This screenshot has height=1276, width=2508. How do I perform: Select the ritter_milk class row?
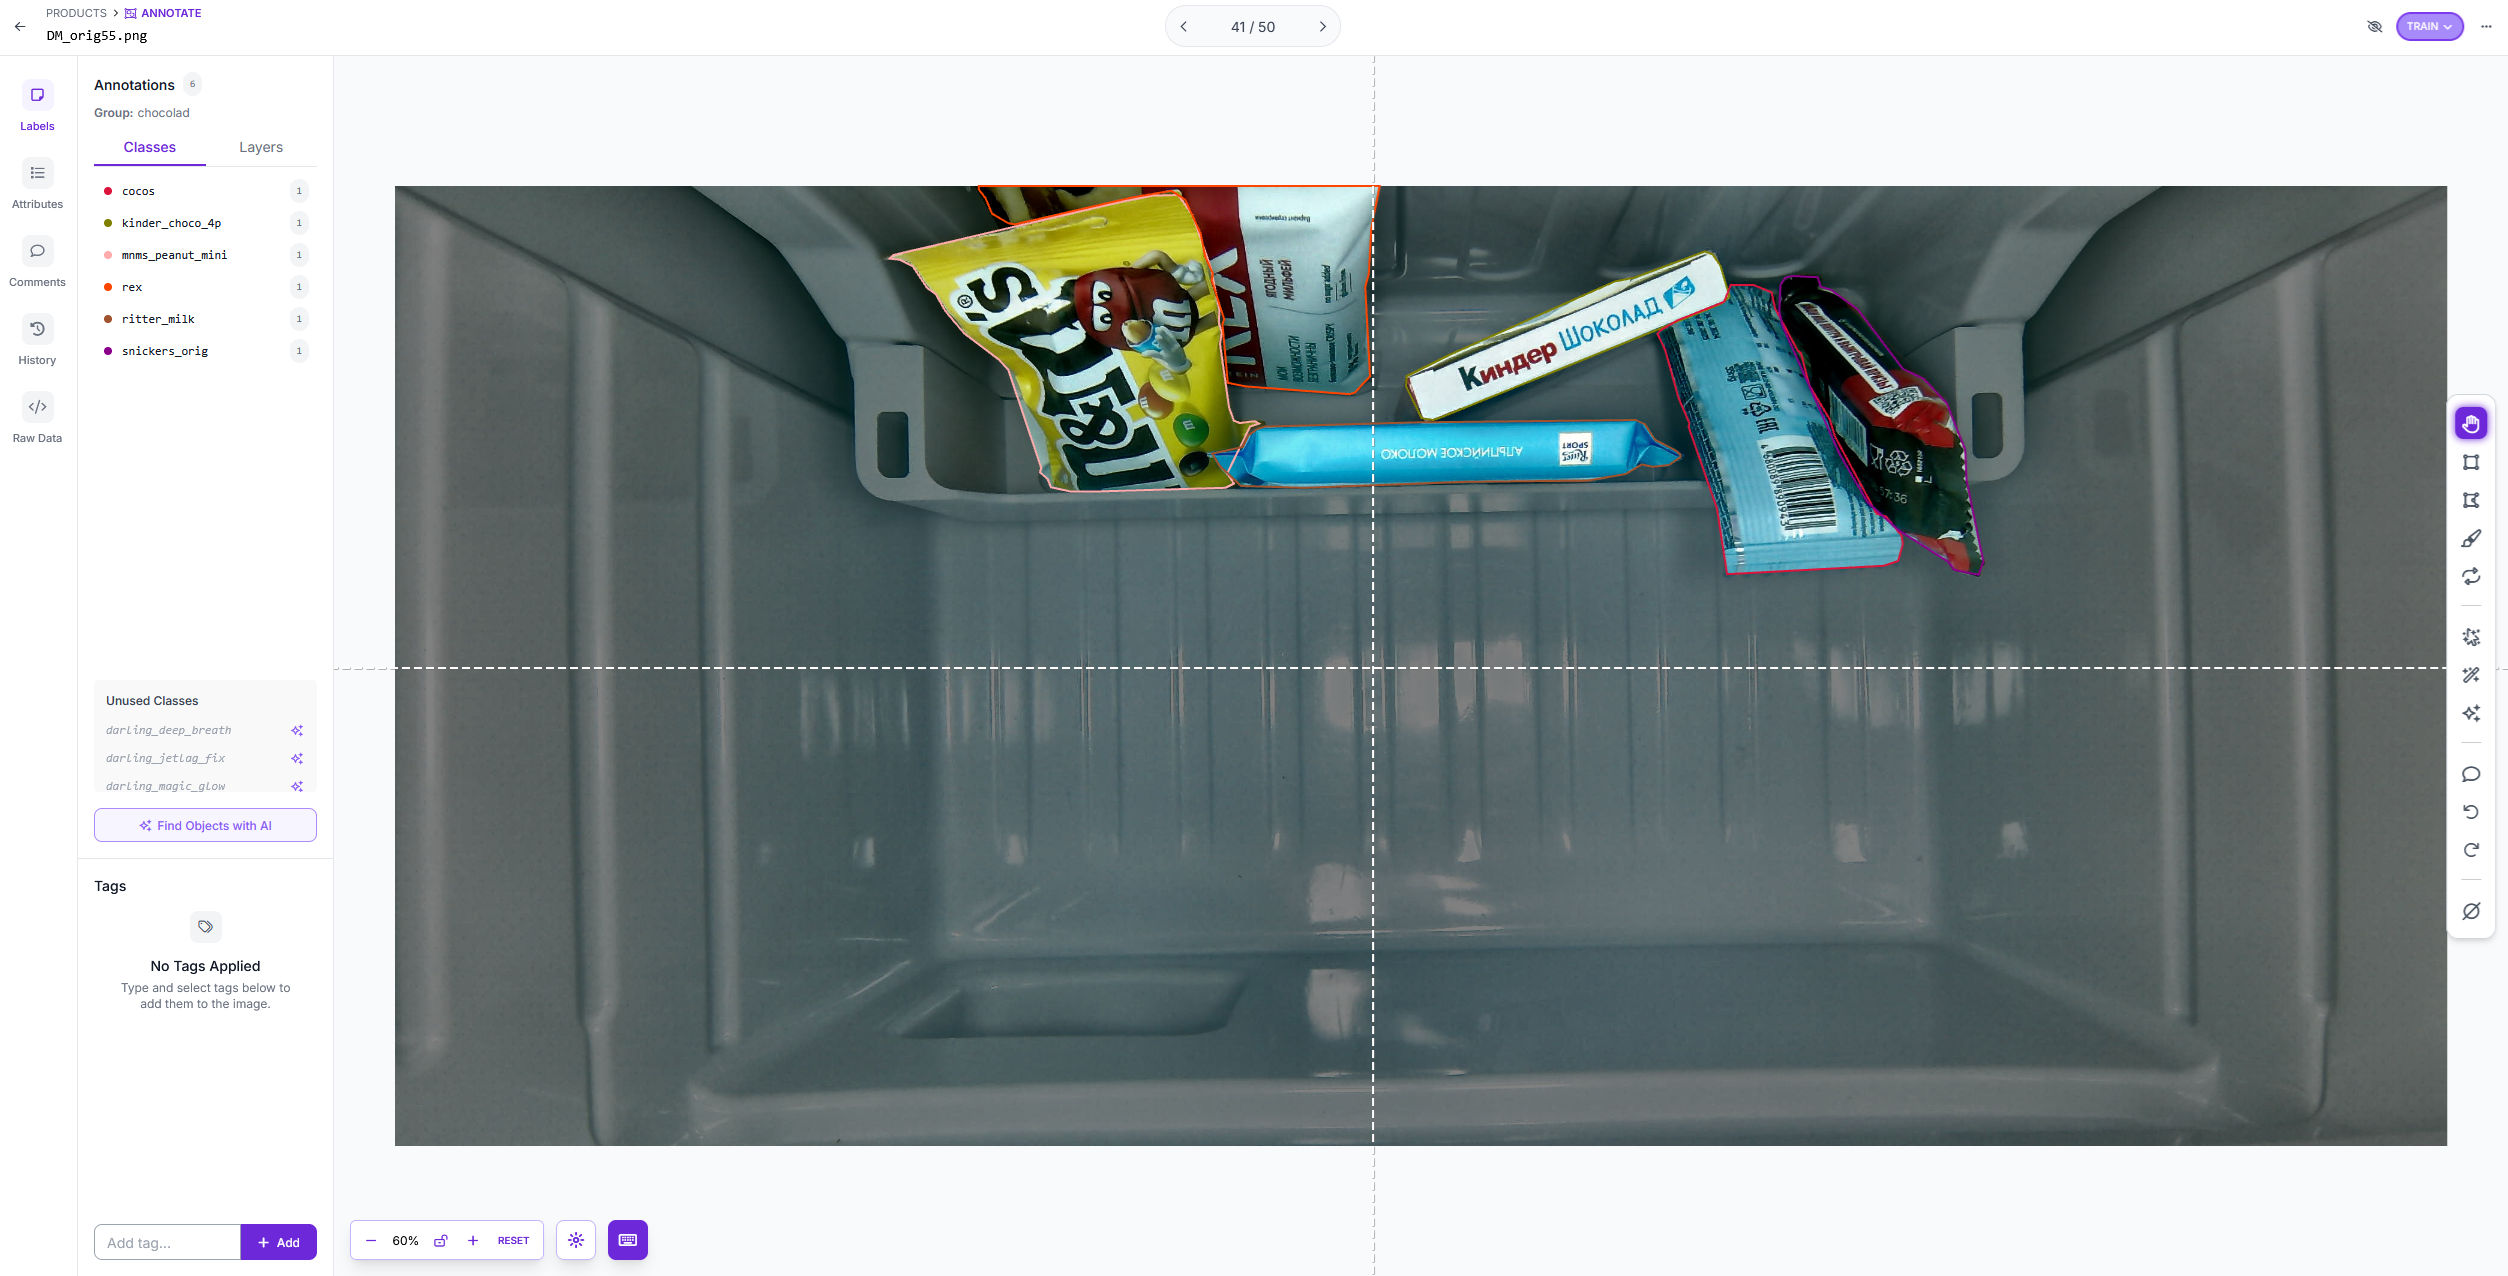click(x=205, y=319)
